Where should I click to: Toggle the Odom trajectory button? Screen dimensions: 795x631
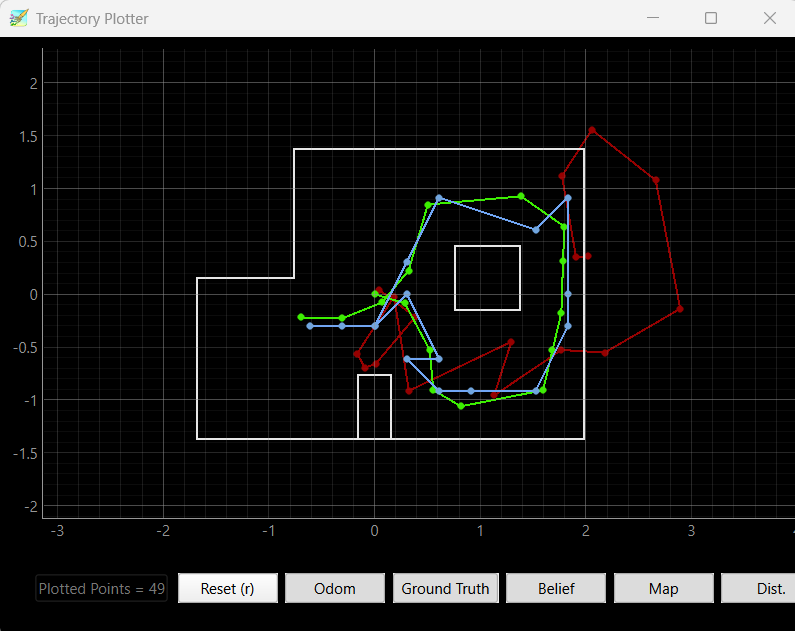[335, 588]
